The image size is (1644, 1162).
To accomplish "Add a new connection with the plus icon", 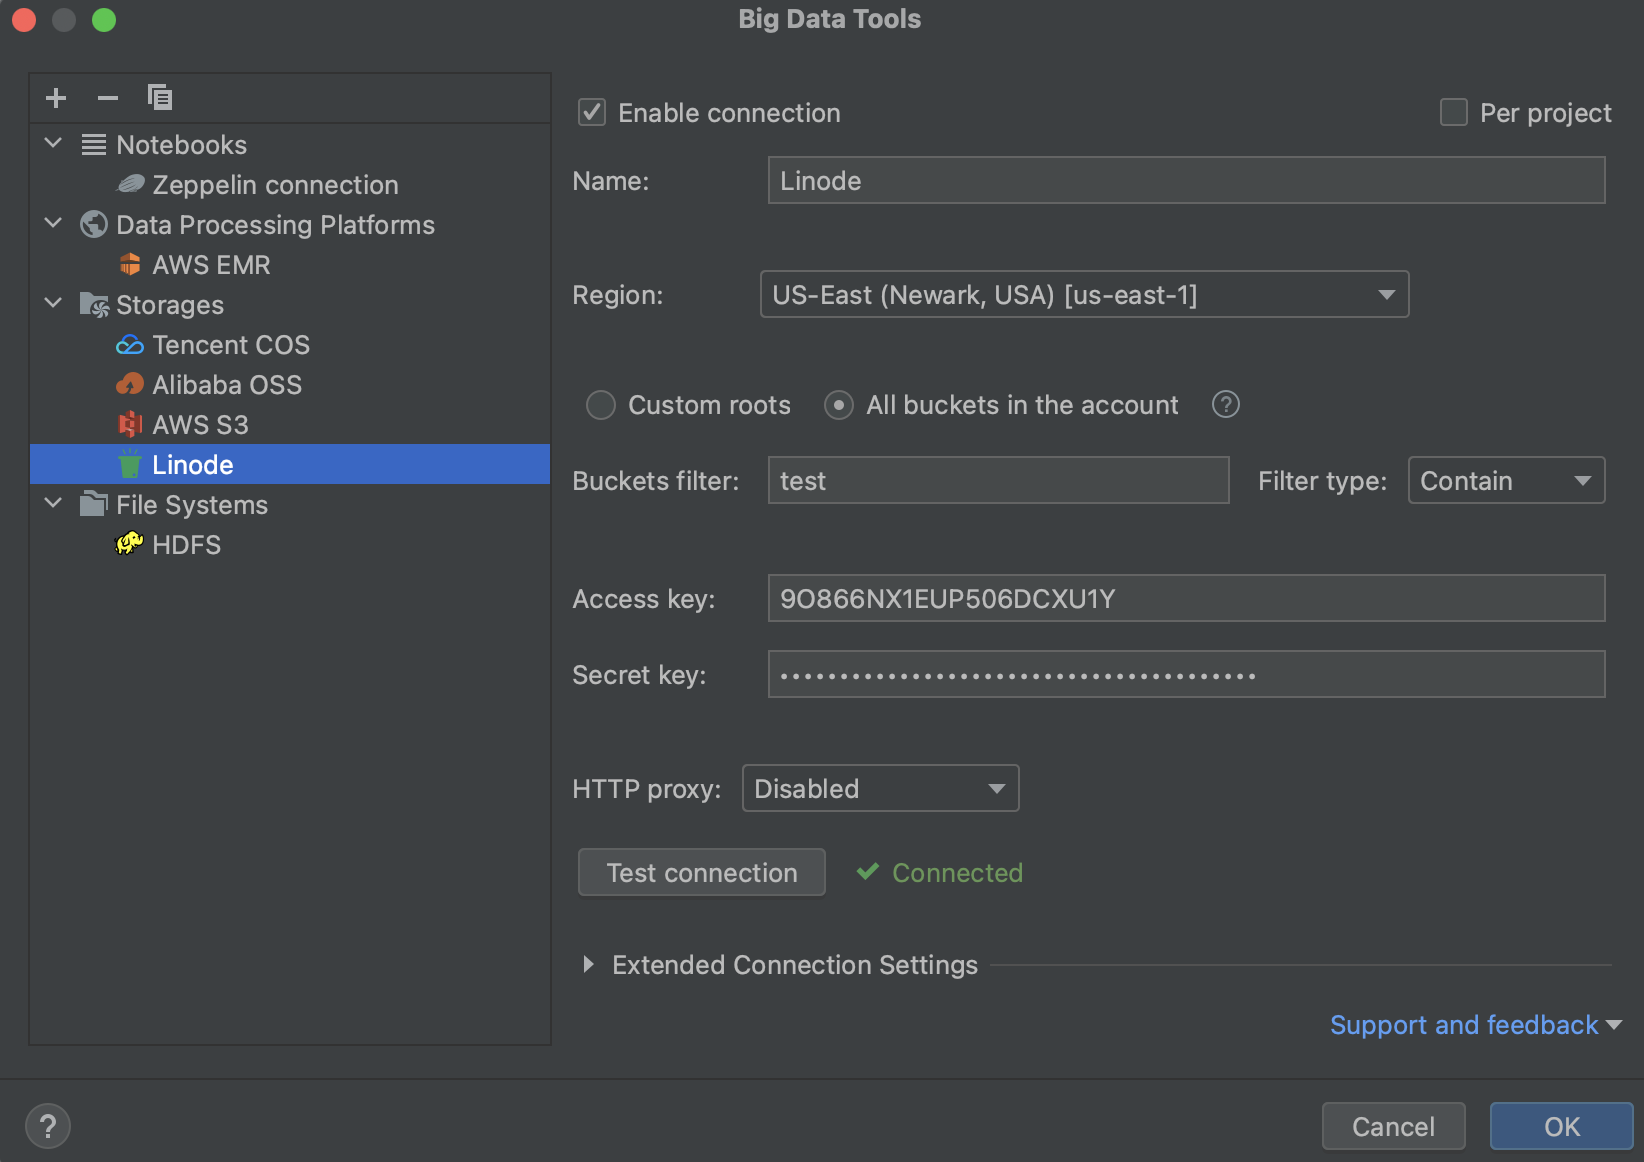I will tap(55, 97).
